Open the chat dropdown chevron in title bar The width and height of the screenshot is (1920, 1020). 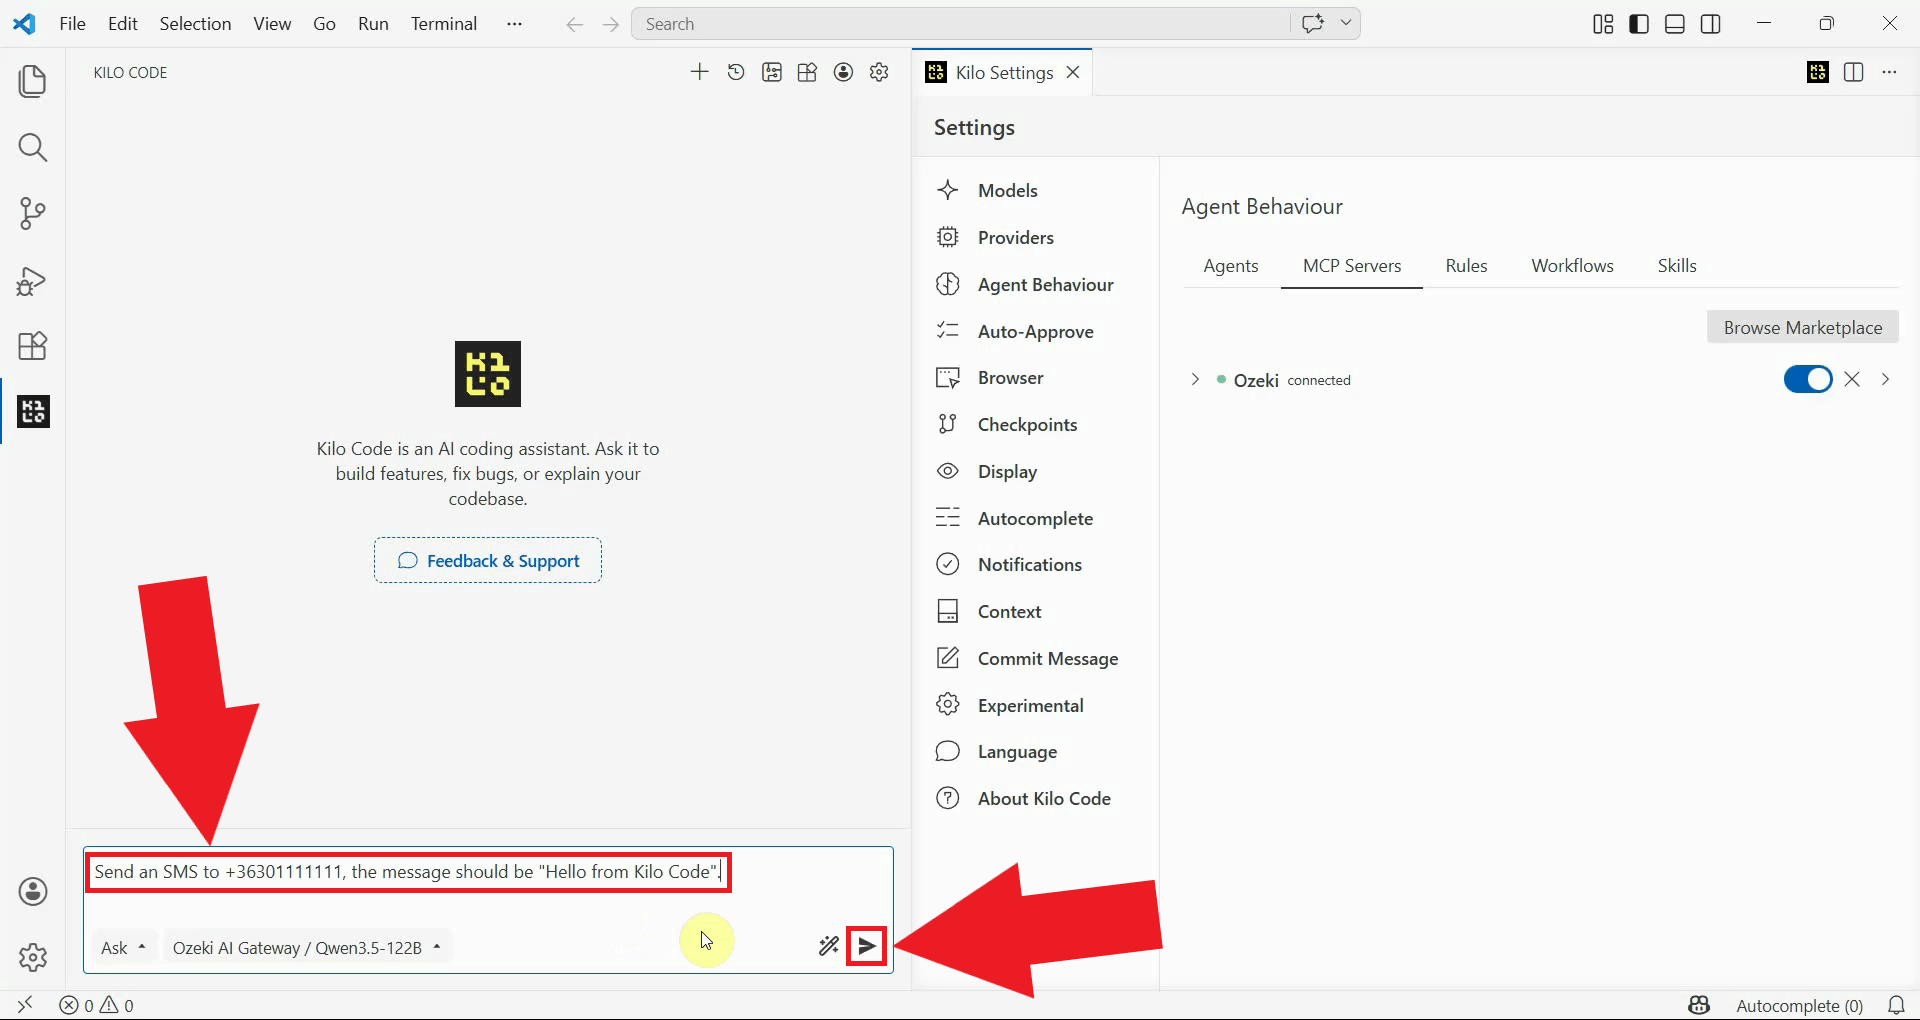tap(1346, 24)
